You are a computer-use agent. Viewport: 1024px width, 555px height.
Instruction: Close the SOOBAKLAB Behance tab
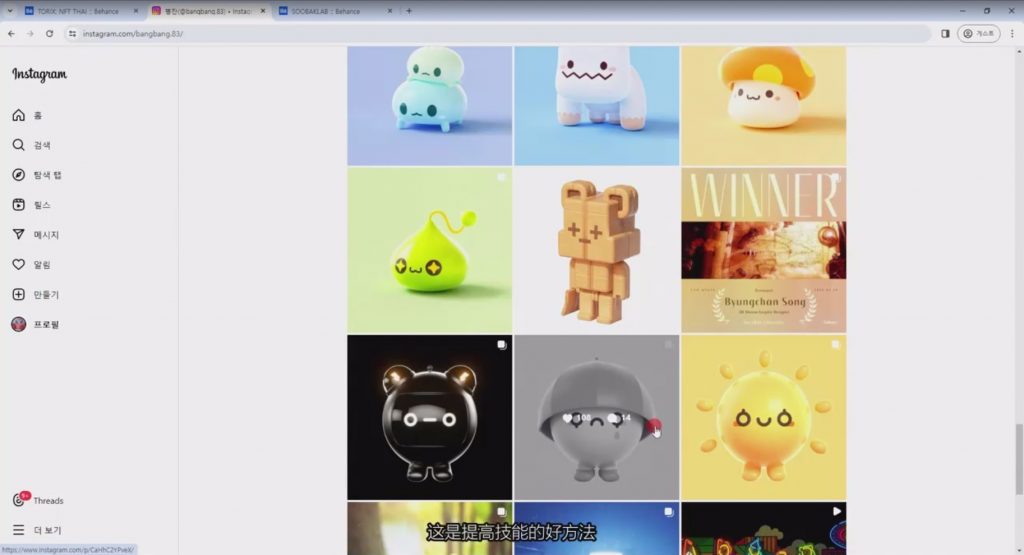tap(390, 11)
